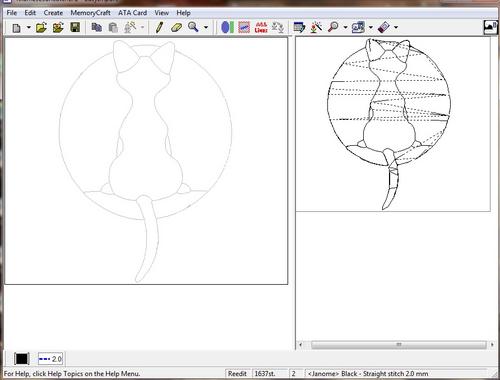The width and height of the screenshot is (500, 380).
Task: Open the ATA Card menu
Action: tap(132, 13)
